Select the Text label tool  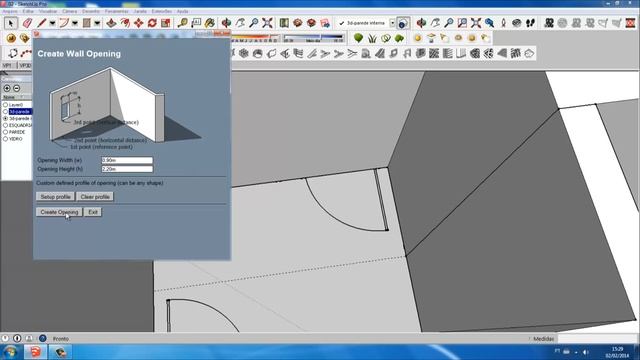(x=196, y=23)
